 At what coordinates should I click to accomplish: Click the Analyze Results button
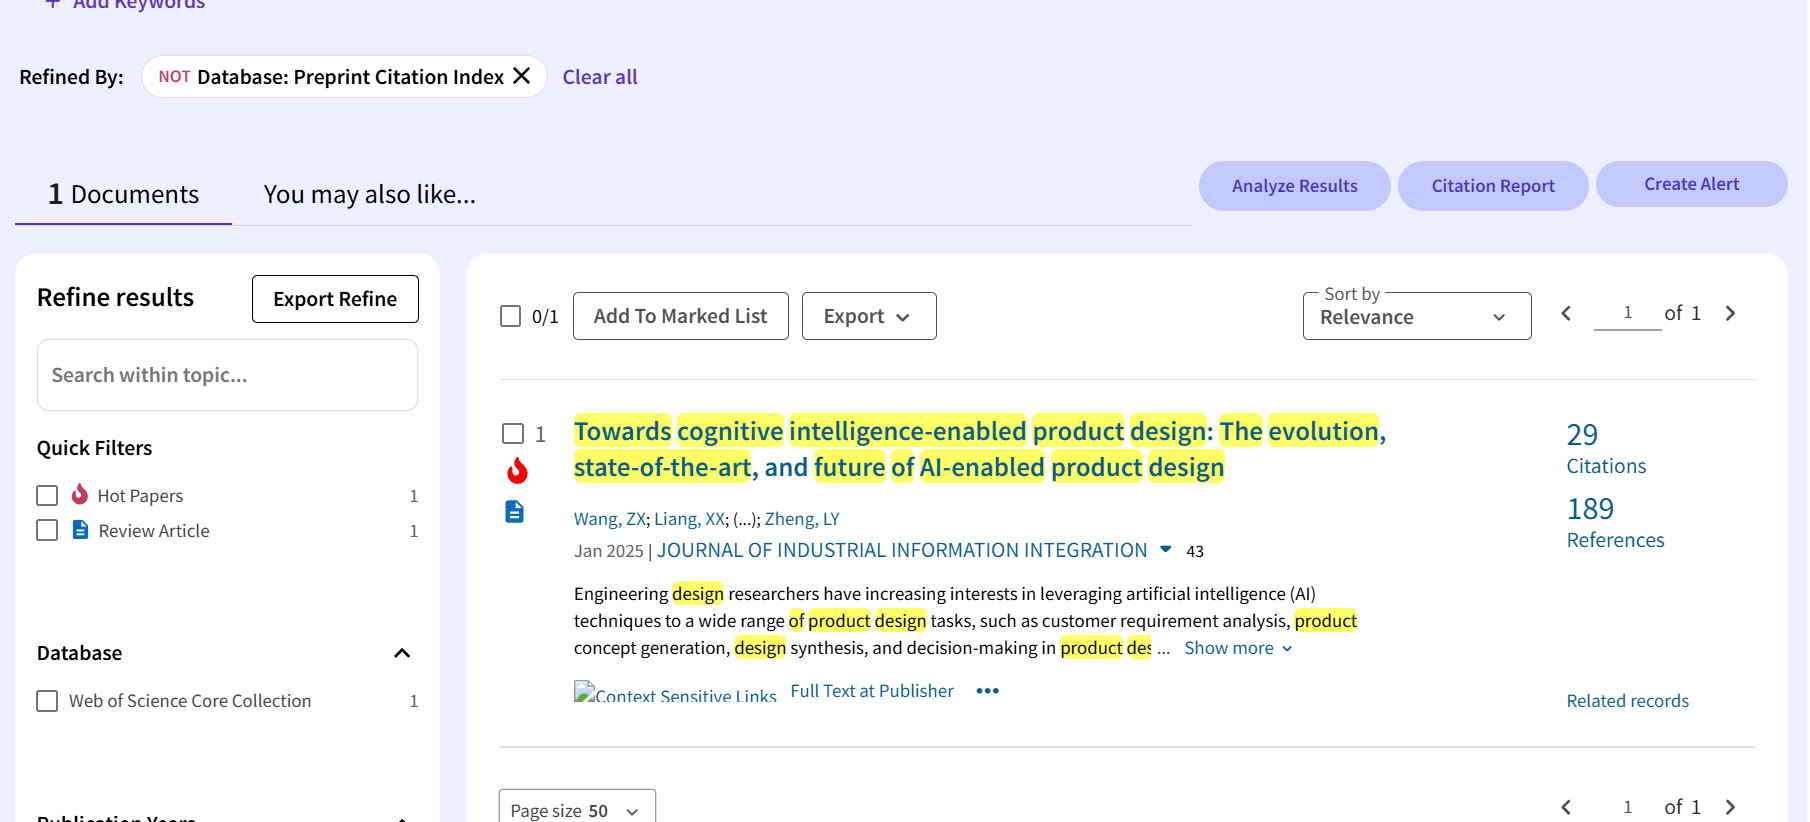coord(1294,186)
